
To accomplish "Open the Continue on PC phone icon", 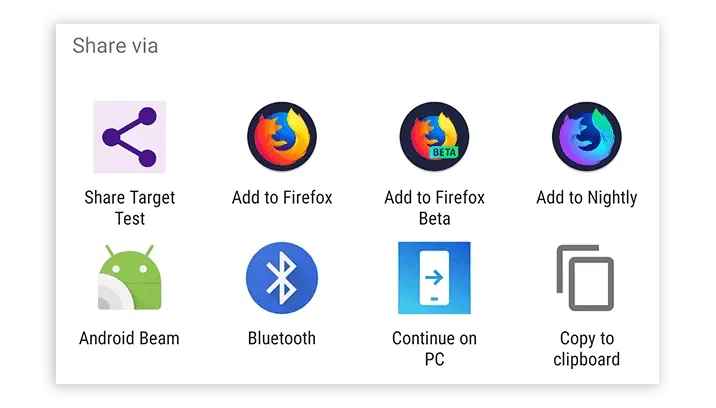I will point(434,278).
